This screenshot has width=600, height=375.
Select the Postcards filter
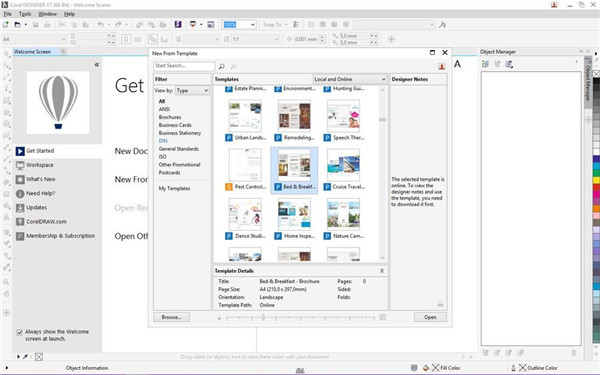[169, 173]
